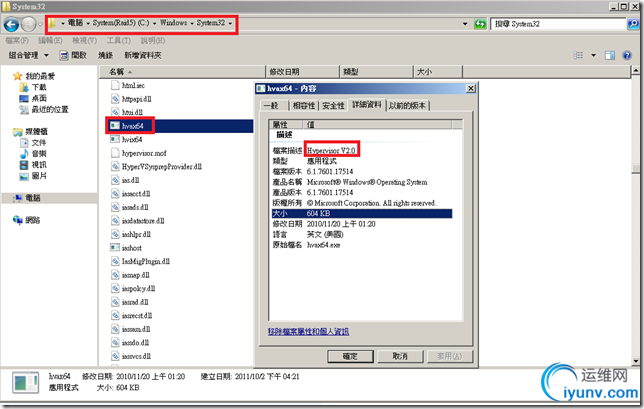Sort by the 名稱 column header
The image size is (644, 409).
(182, 72)
